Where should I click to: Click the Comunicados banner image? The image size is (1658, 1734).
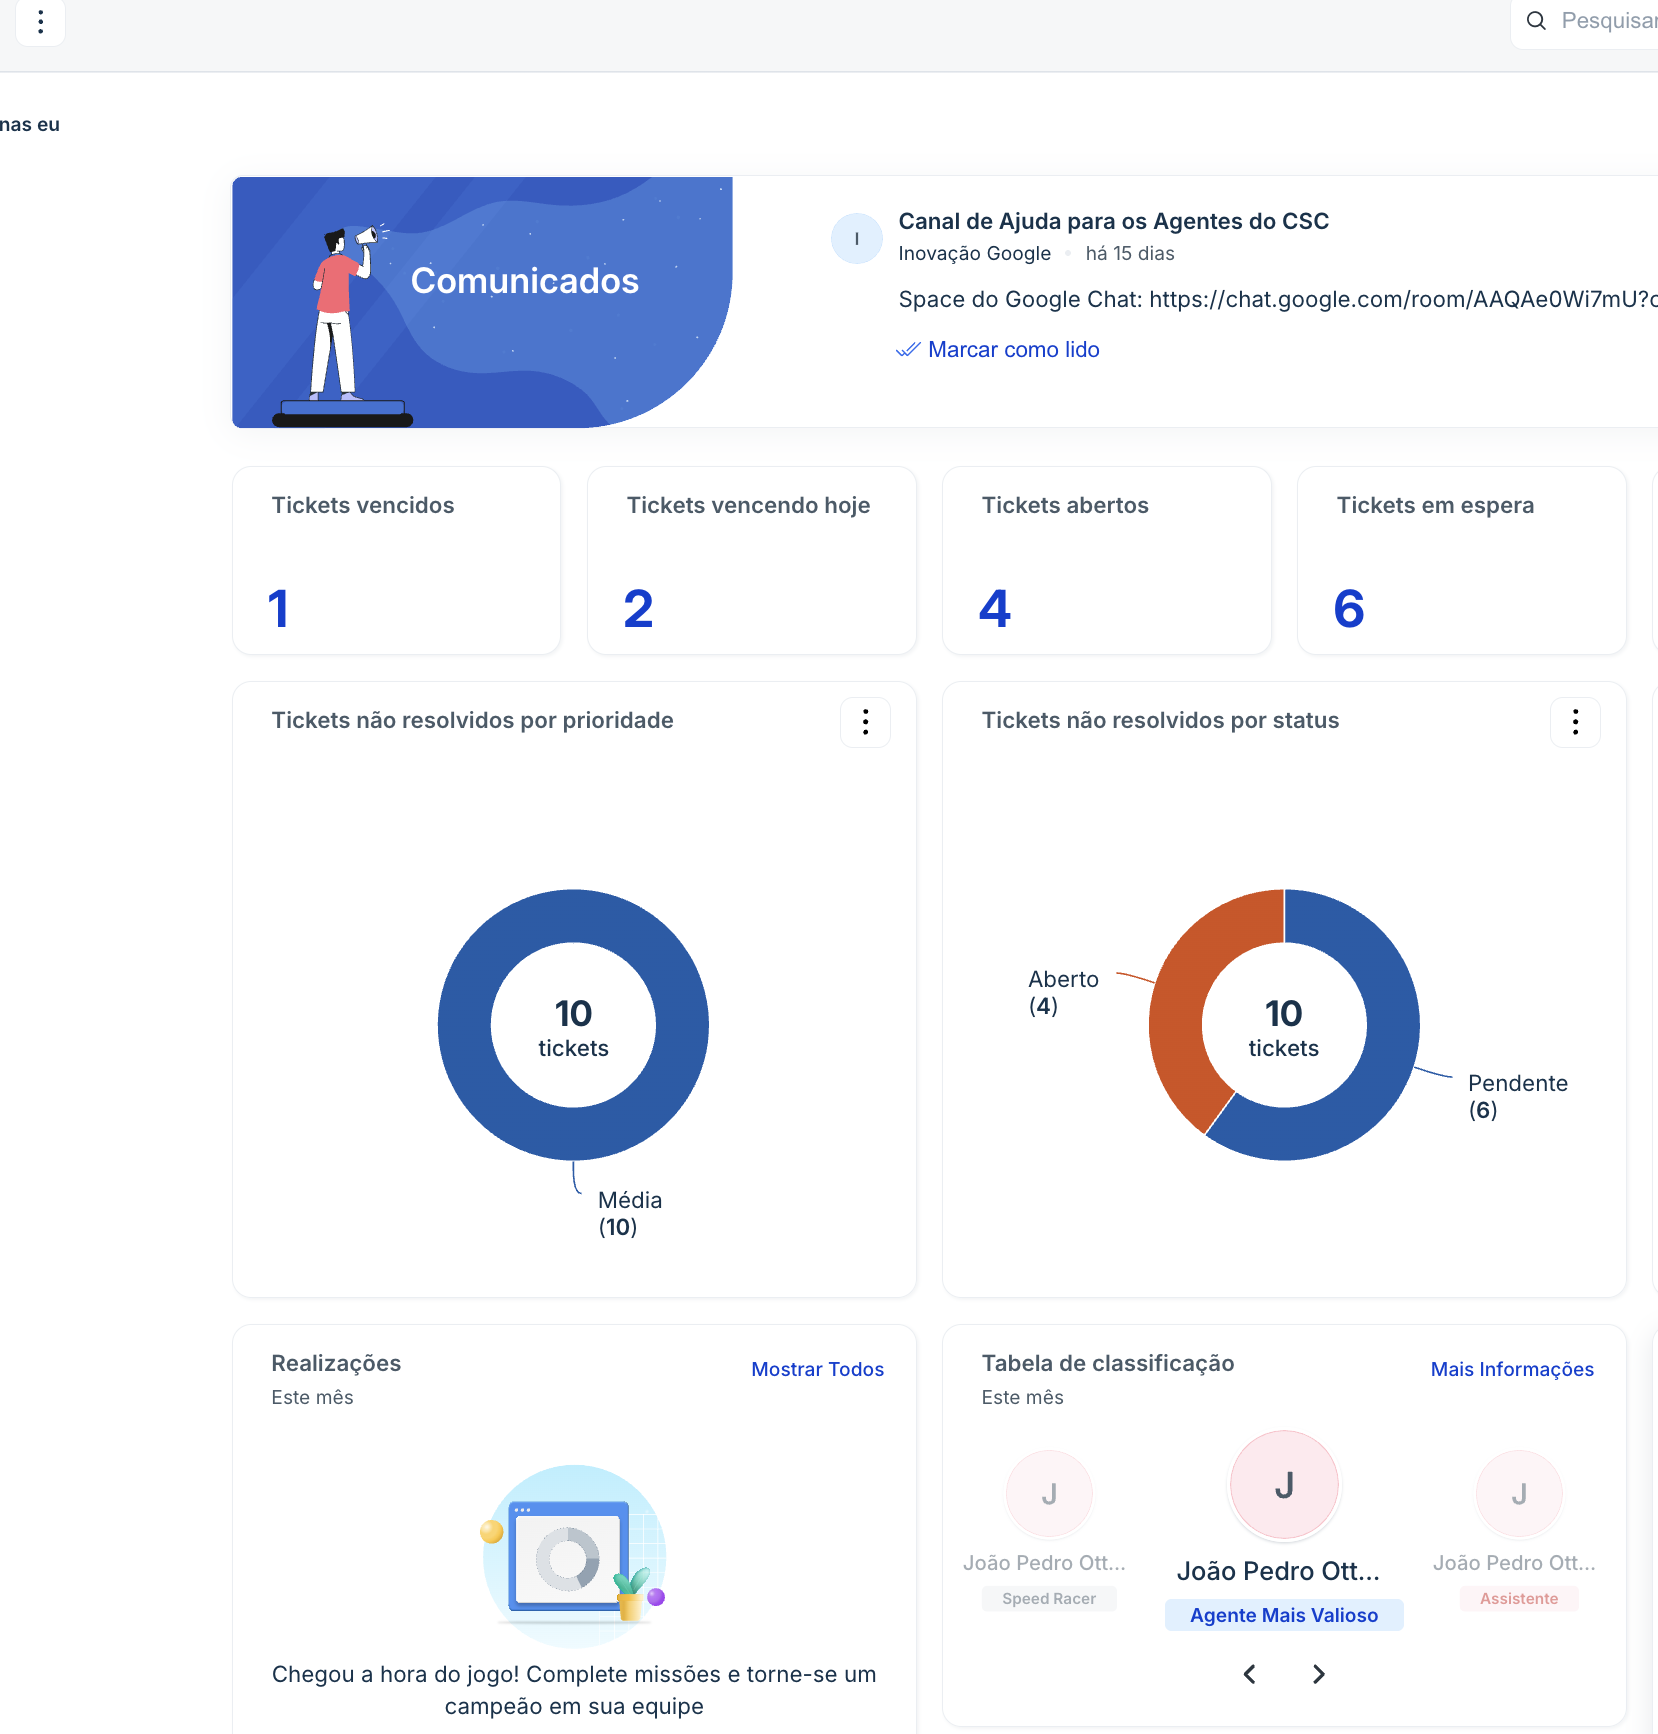[x=482, y=302]
